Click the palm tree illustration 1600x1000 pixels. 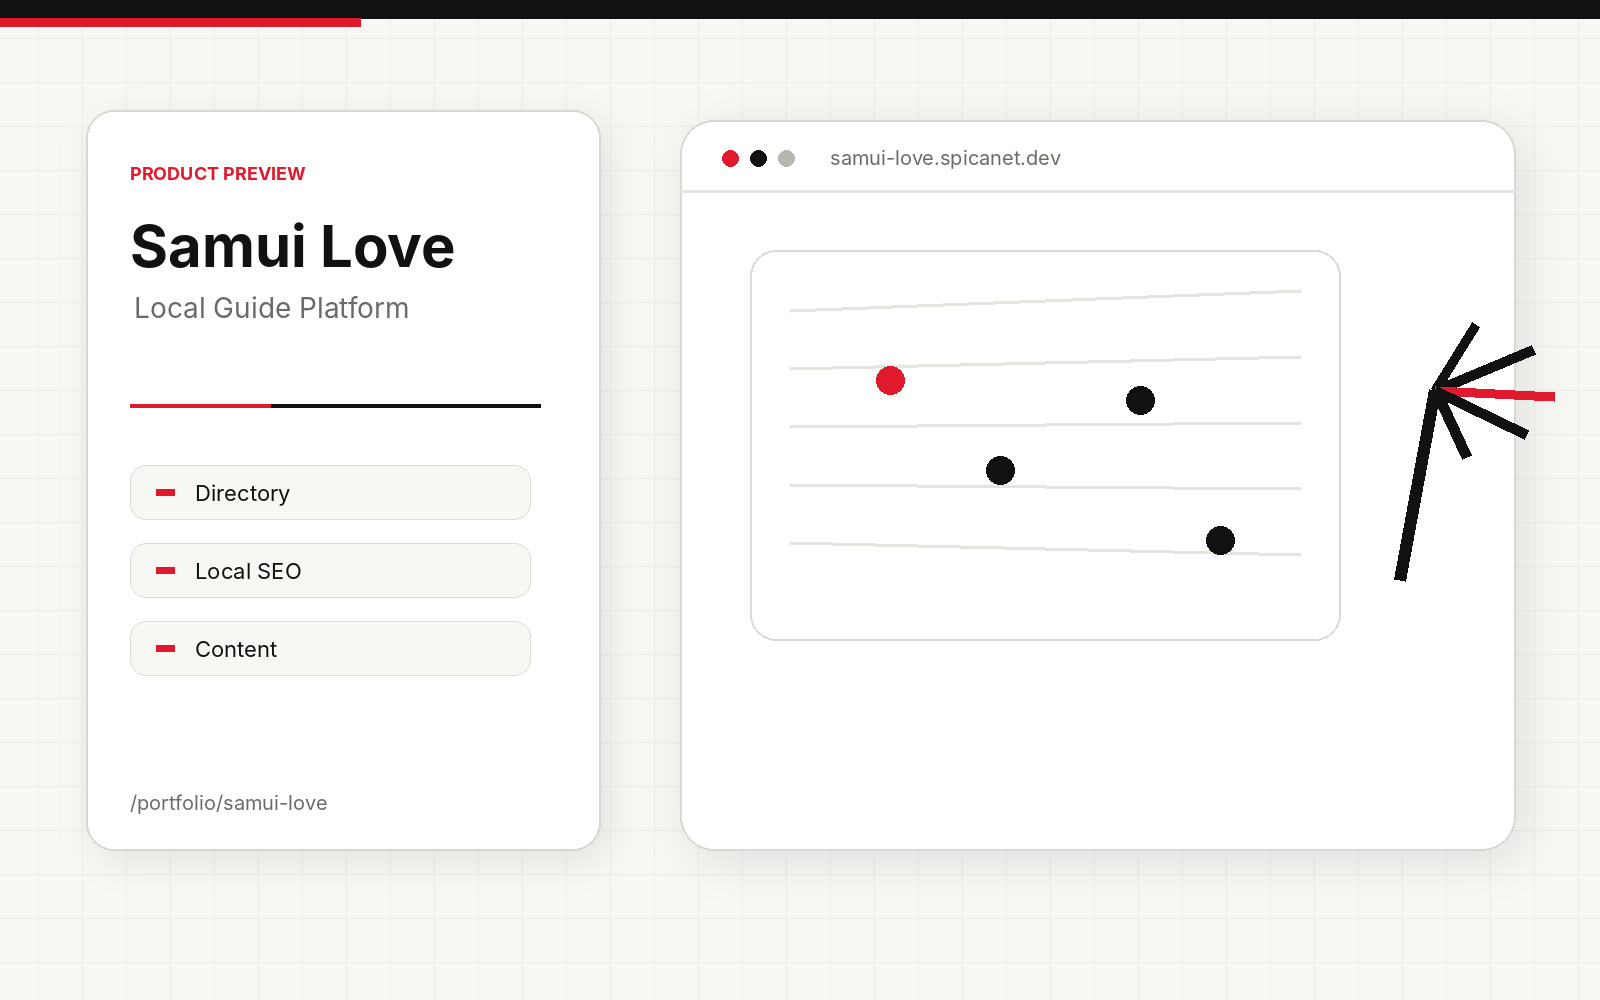point(1475,452)
